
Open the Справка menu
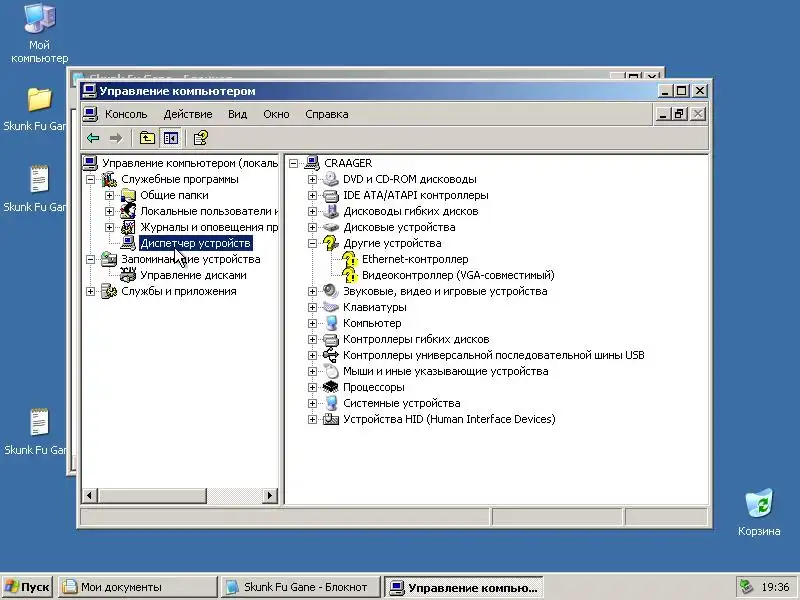click(327, 114)
